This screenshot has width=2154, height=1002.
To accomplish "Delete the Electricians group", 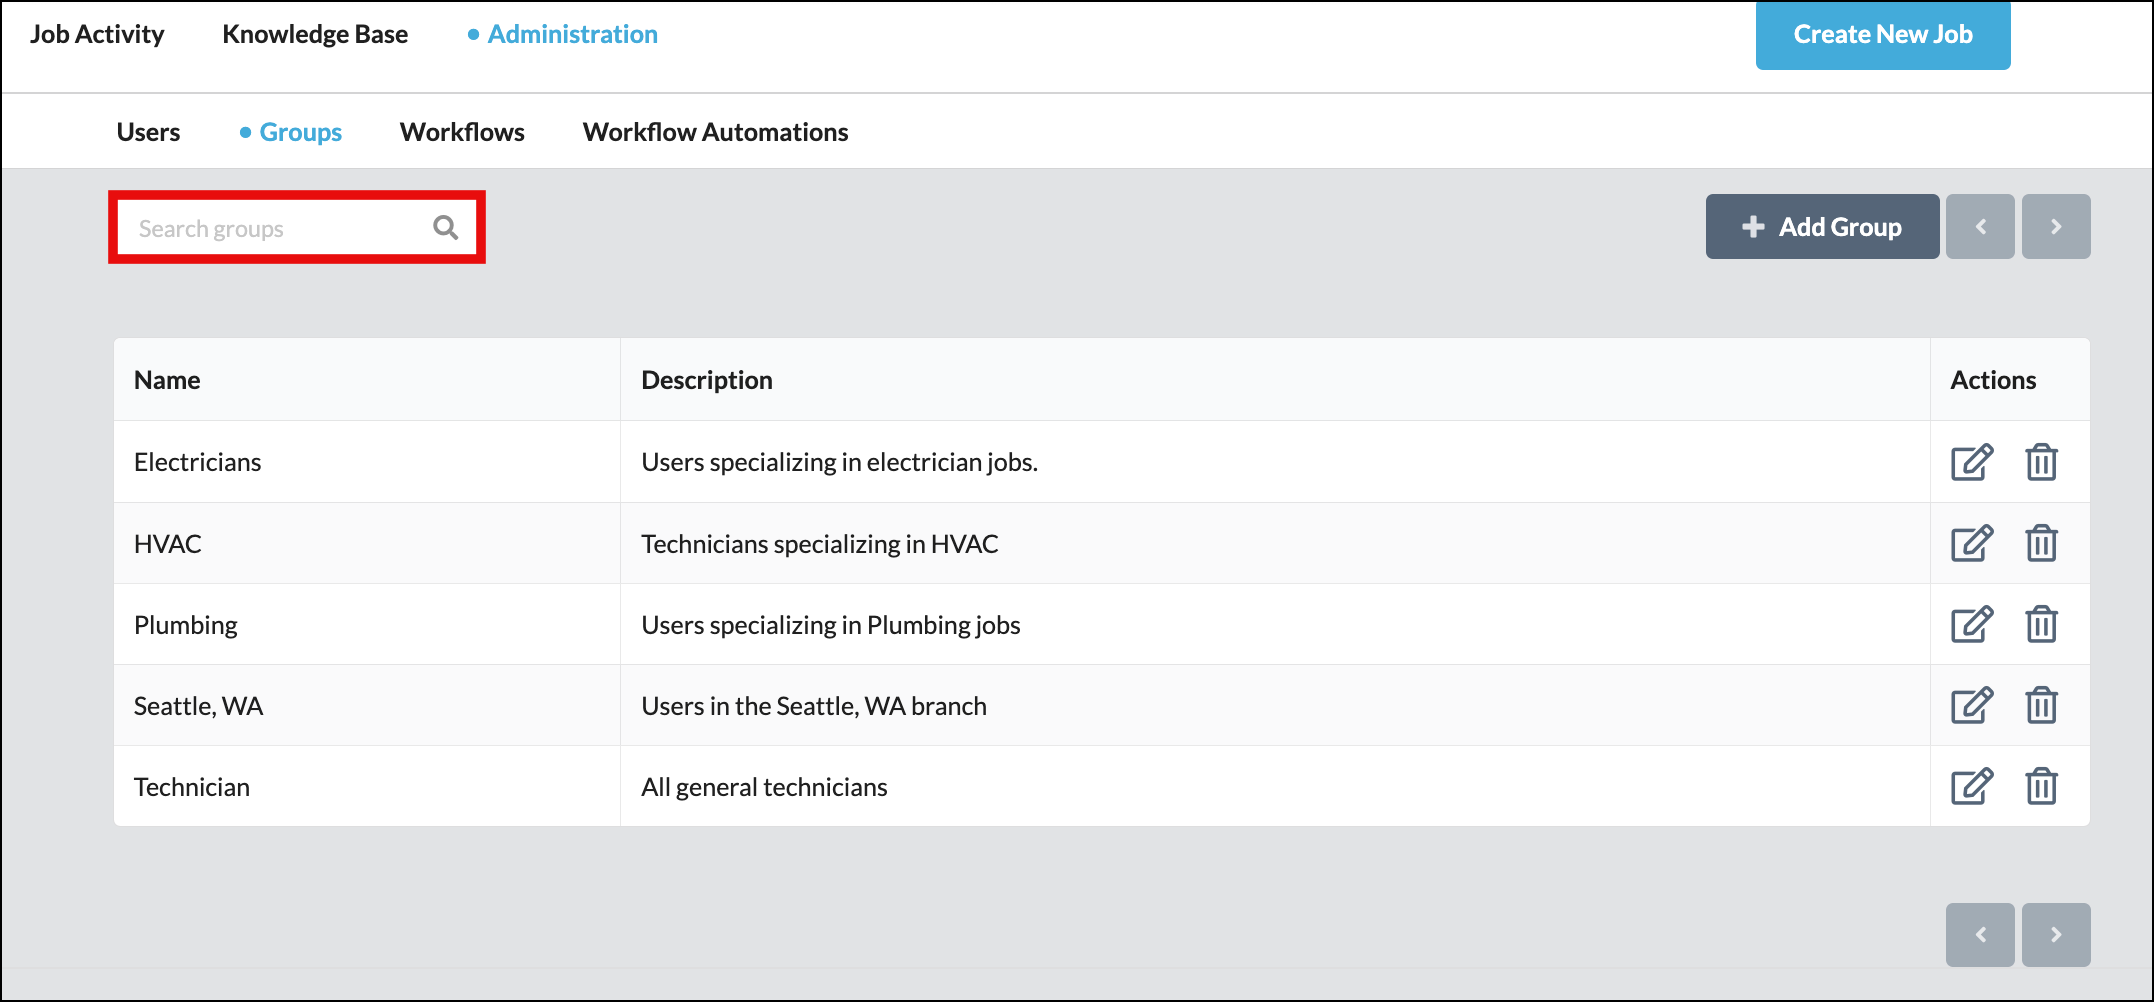I will (x=2040, y=462).
